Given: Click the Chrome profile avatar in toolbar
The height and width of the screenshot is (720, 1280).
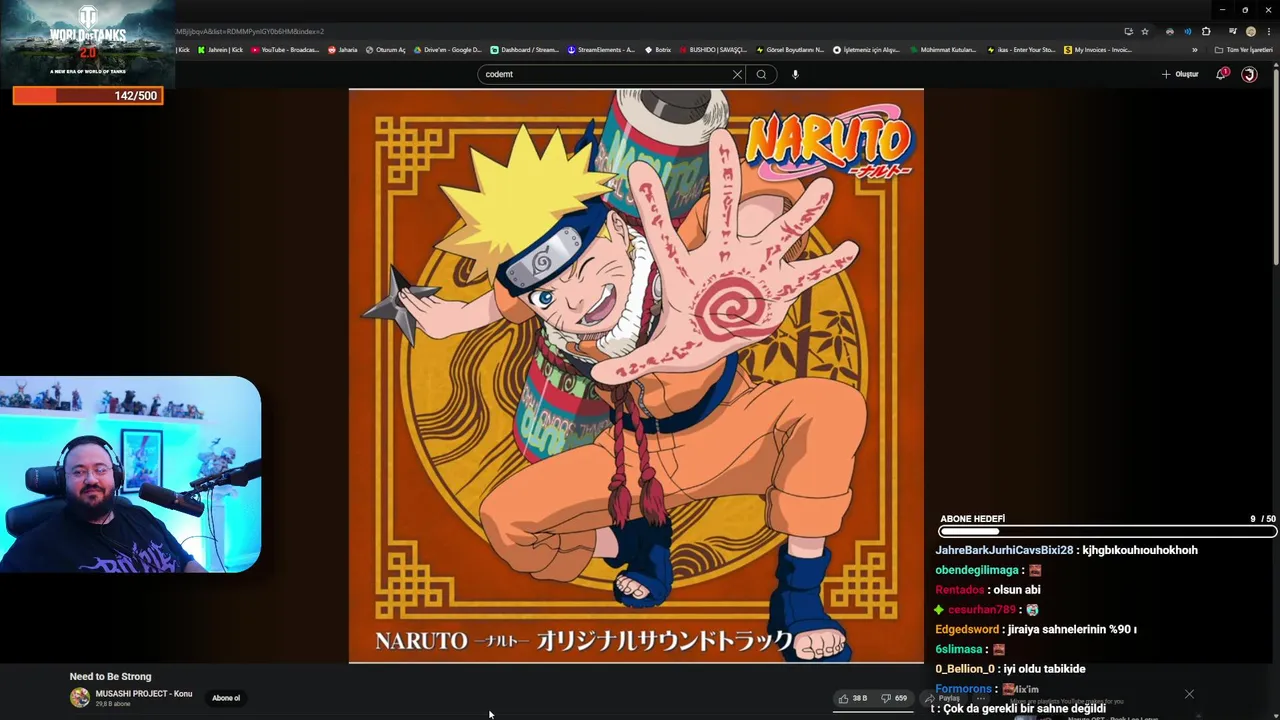Looking at the screenshot, I should tap(1250, 31).
